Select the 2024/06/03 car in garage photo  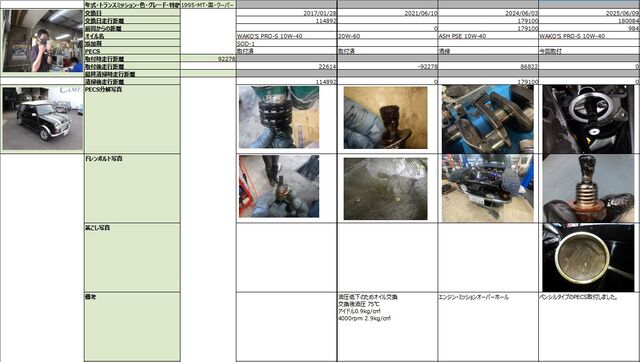[x=487, y=188]
